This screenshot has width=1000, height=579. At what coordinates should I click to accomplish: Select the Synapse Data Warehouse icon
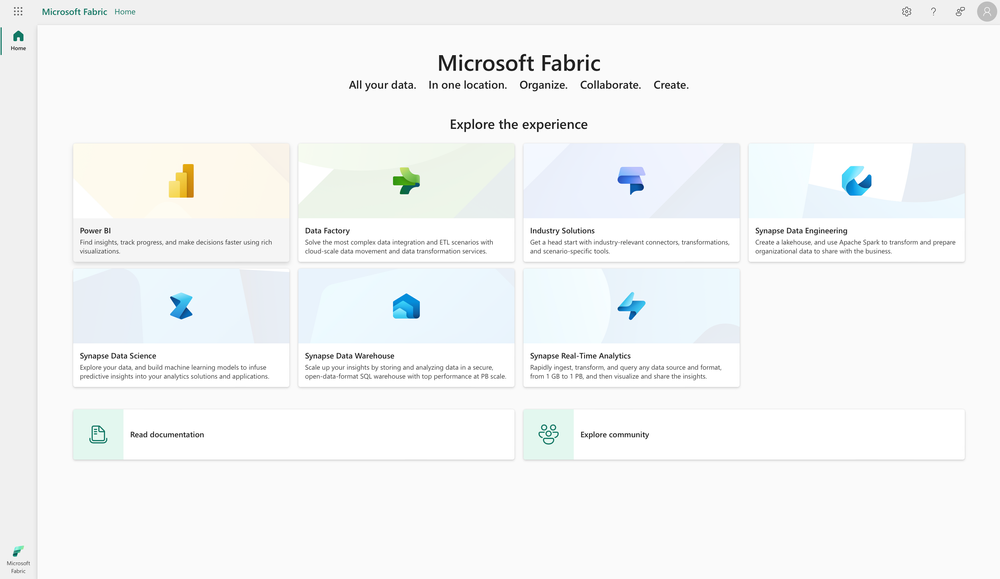click(x=406, y=306)
